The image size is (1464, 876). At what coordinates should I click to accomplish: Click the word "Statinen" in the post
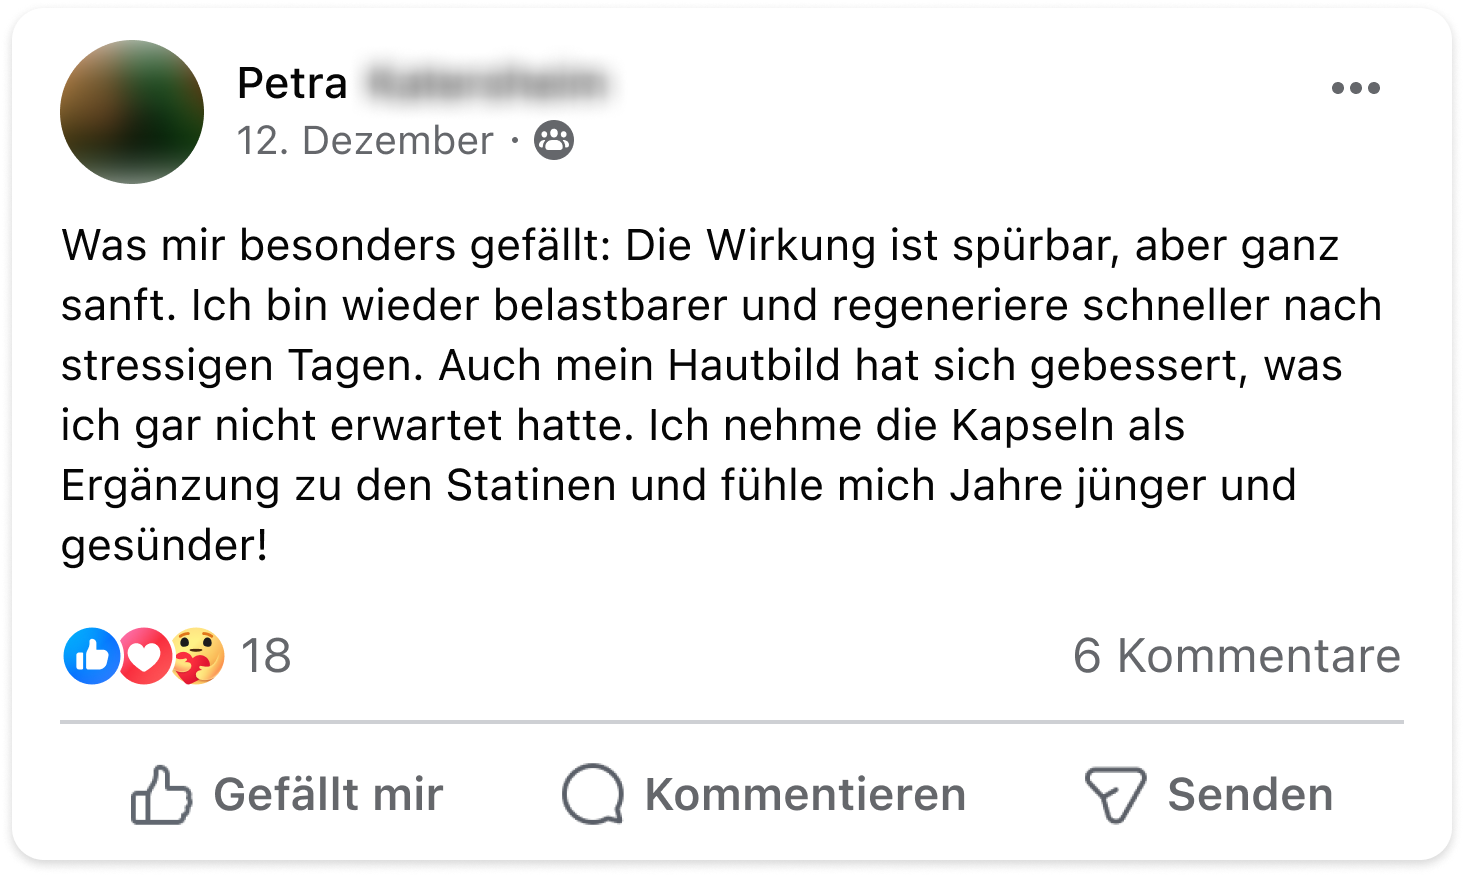click(531, 486)
